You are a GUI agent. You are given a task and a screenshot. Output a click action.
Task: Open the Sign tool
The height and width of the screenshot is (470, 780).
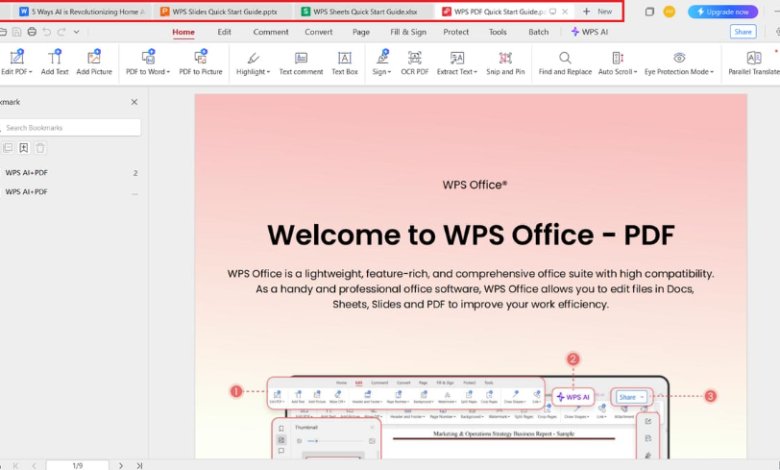click(382, 62)
